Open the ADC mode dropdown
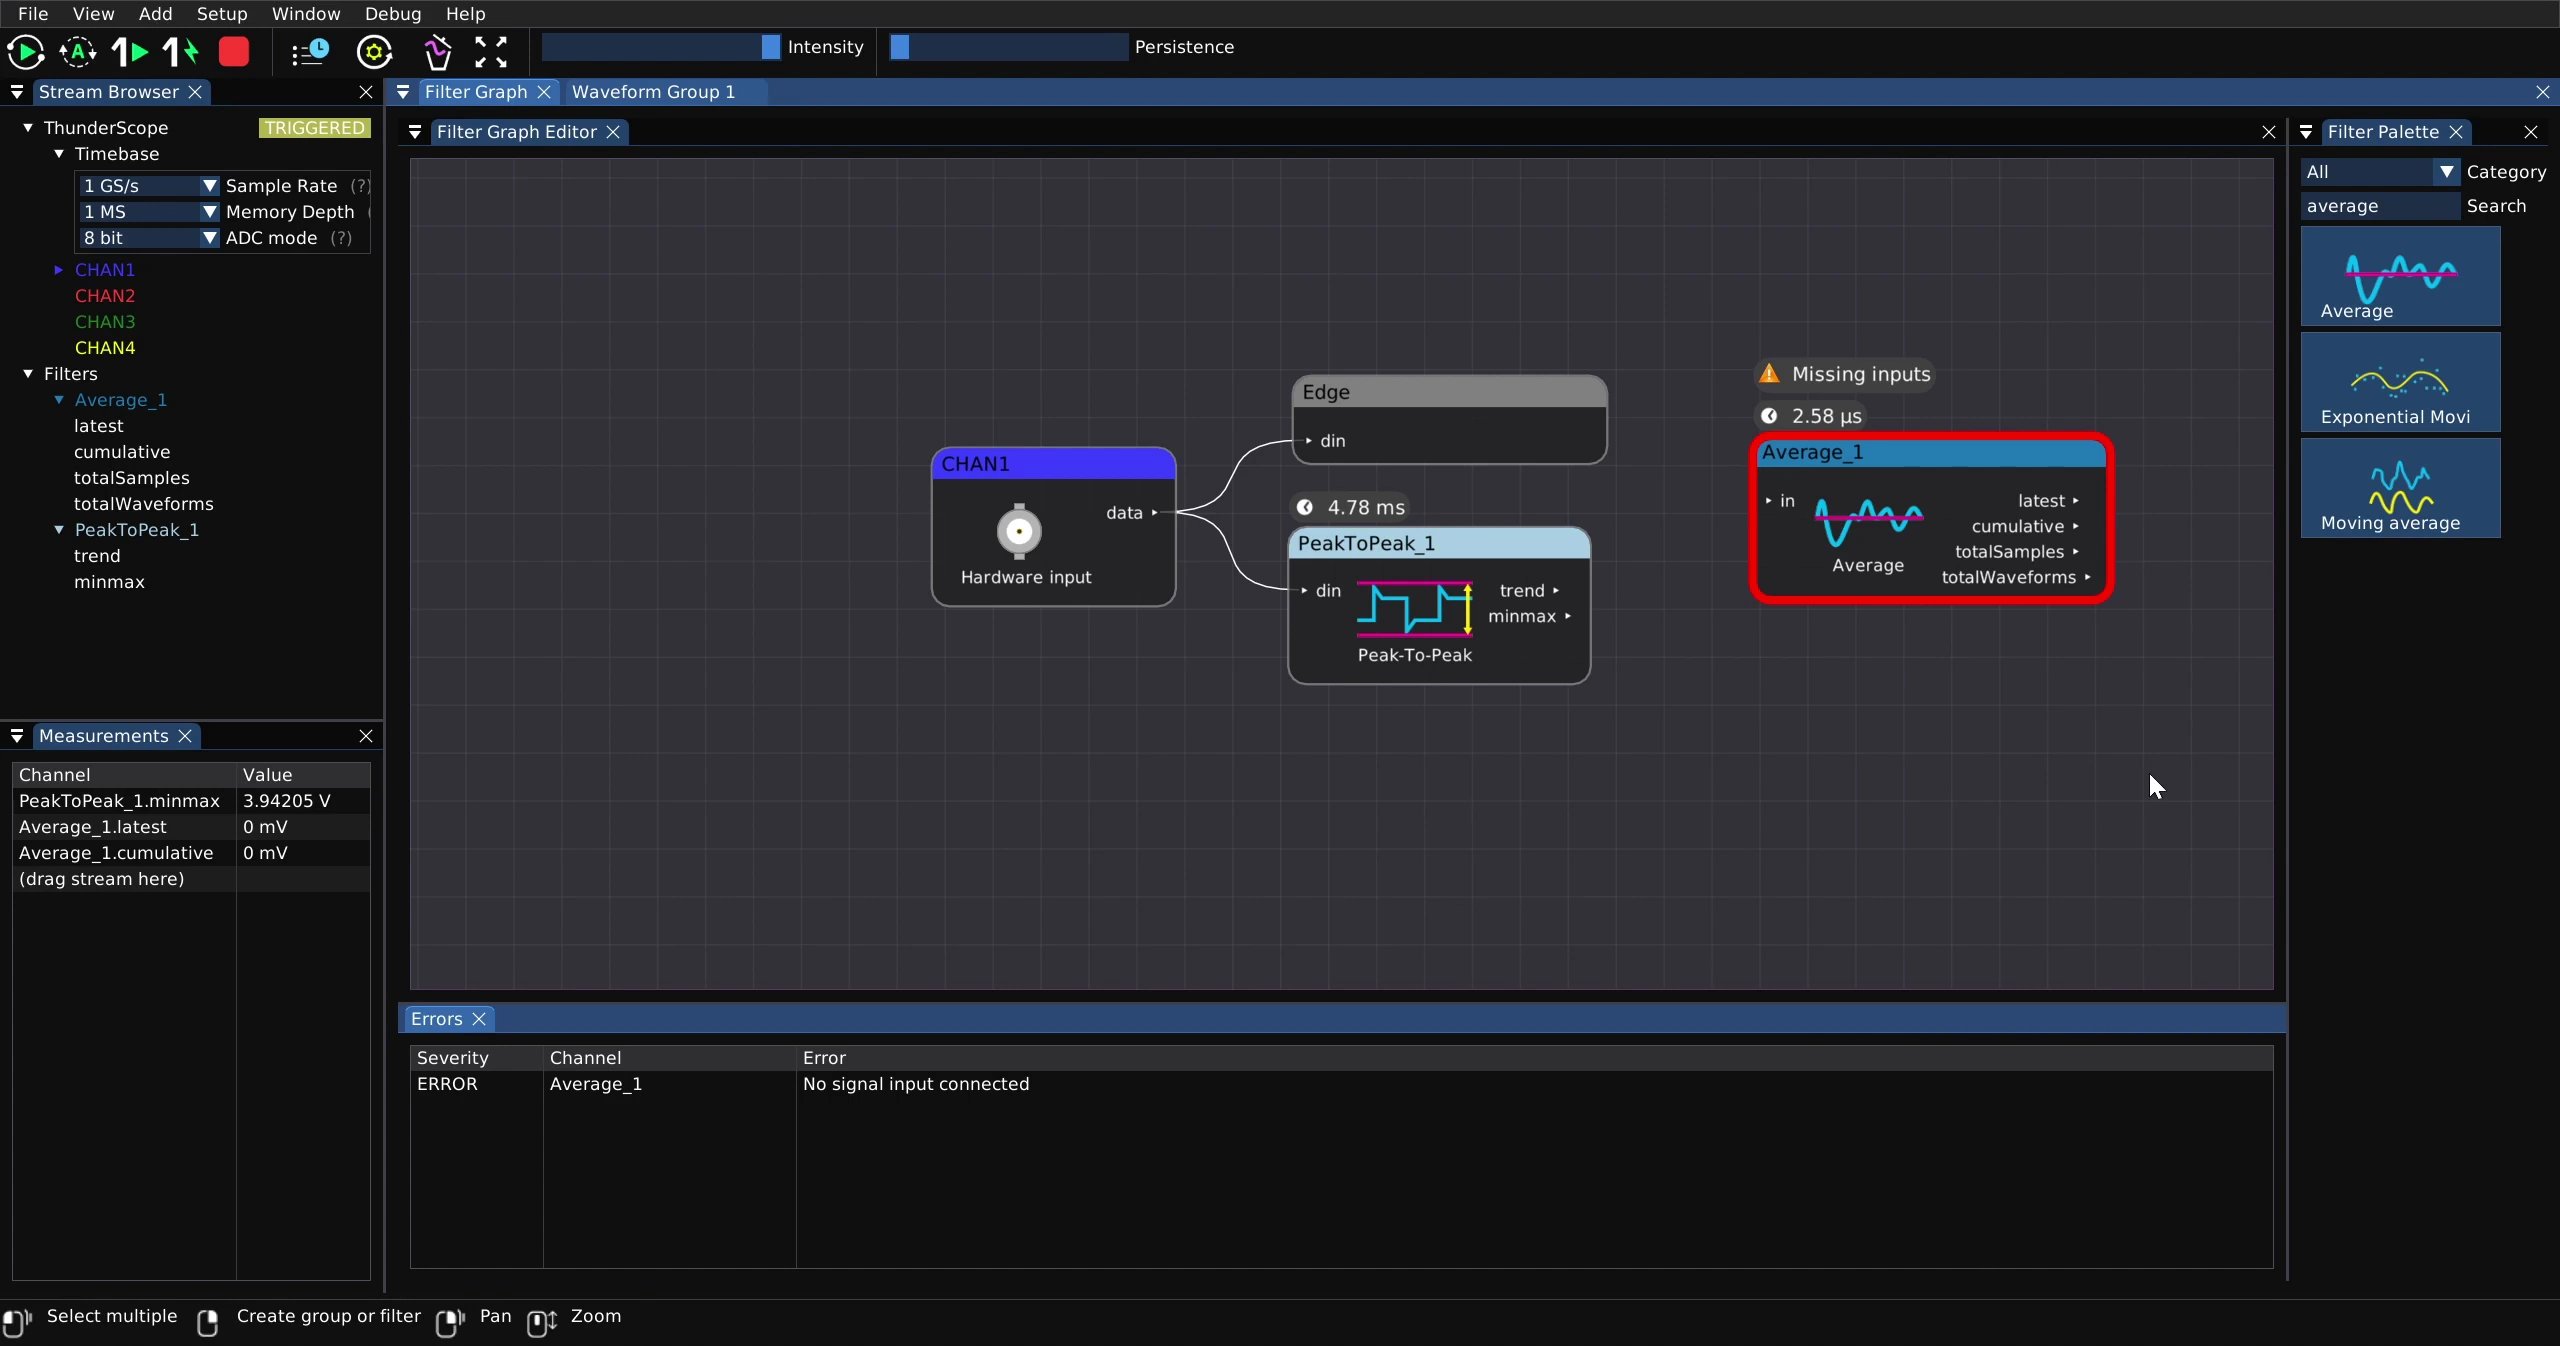The image size is (2560, 1346). 149,238
